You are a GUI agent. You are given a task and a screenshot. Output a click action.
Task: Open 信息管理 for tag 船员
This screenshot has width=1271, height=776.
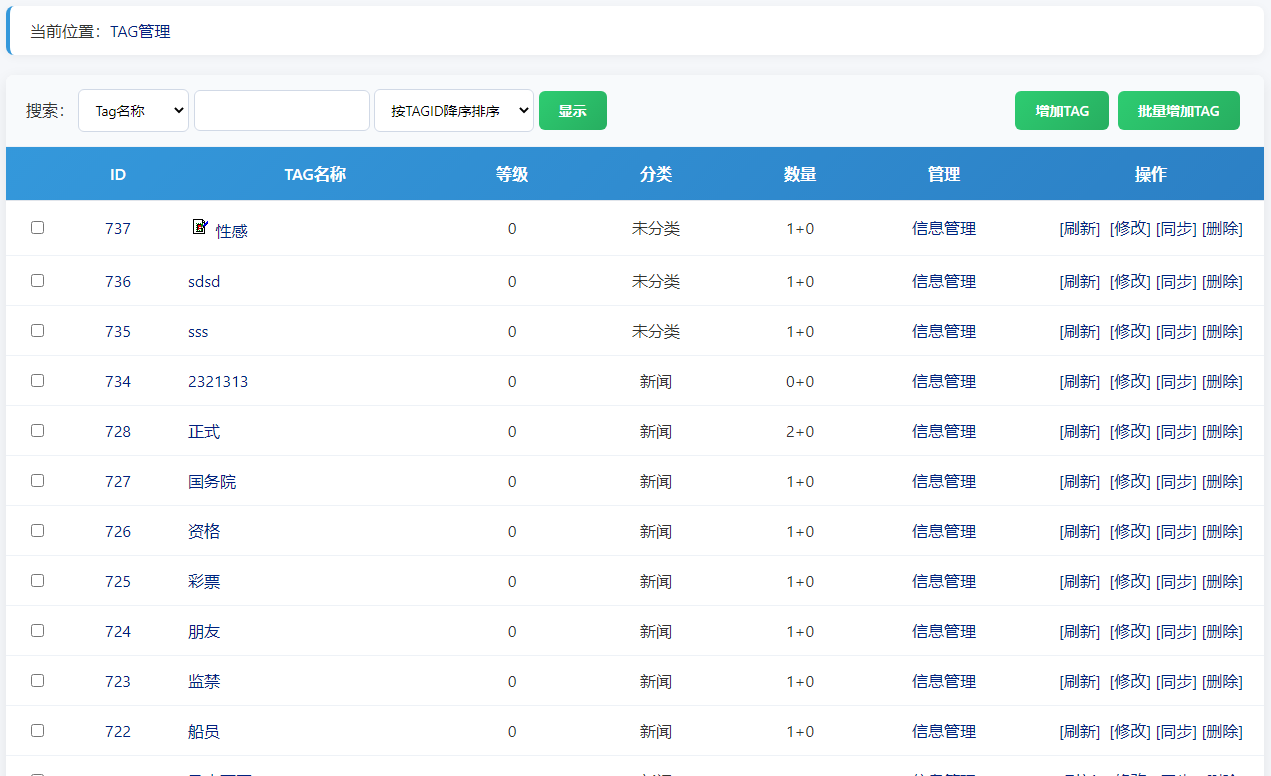[x=943, y=730]
